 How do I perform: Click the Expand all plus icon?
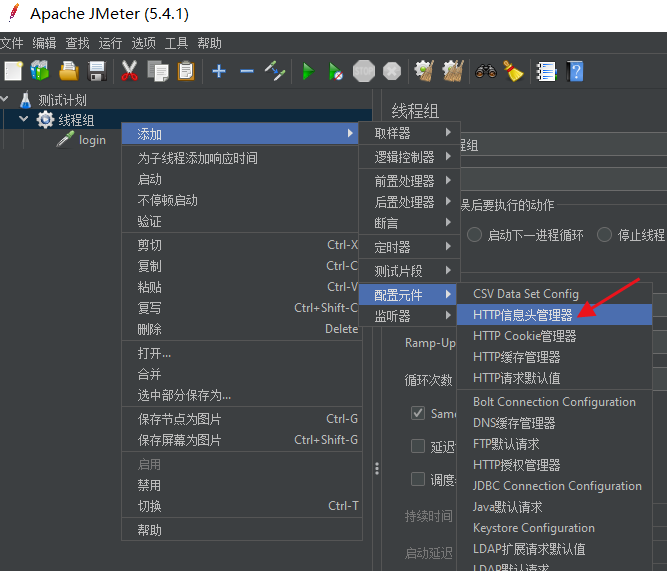pyautogui.click(x=219, y=71)
